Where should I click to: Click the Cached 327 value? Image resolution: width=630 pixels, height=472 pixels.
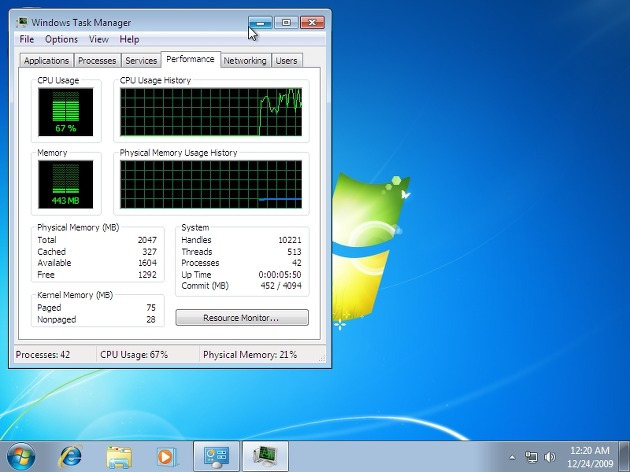coord(149,252)
